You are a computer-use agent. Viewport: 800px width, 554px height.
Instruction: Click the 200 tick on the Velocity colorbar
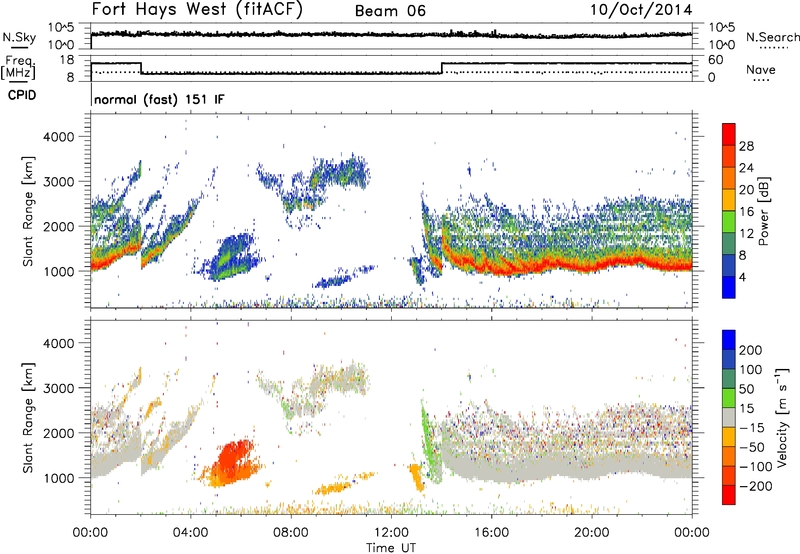tap(751, 350)
